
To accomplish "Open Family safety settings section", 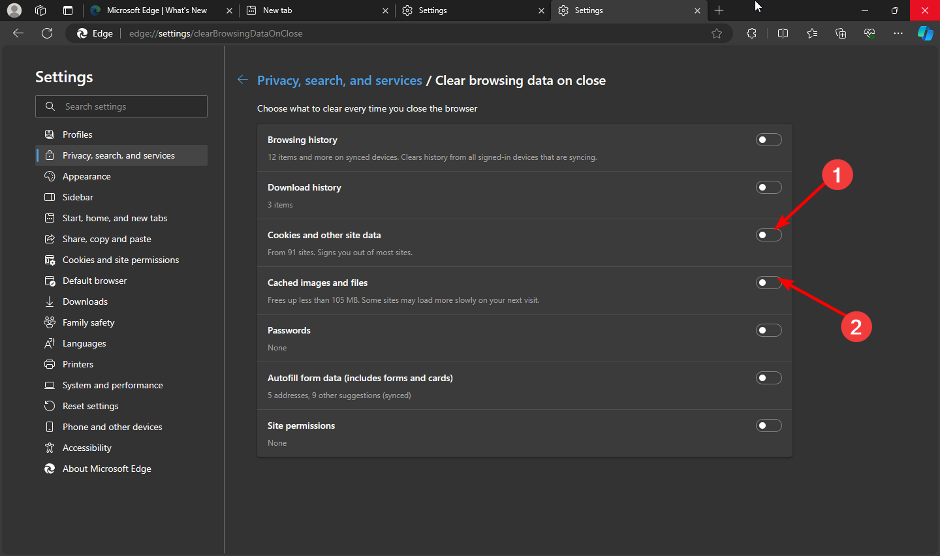I will click(122, 323).
